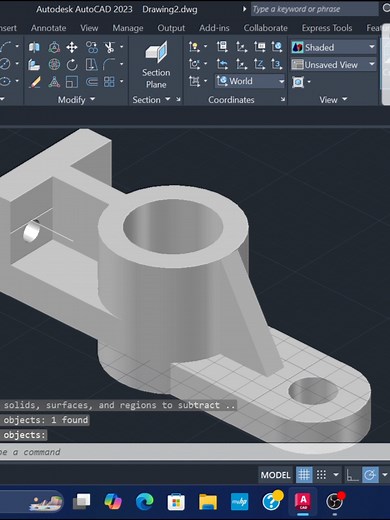Toggle snap mode in status bar

tap(321, 475)
